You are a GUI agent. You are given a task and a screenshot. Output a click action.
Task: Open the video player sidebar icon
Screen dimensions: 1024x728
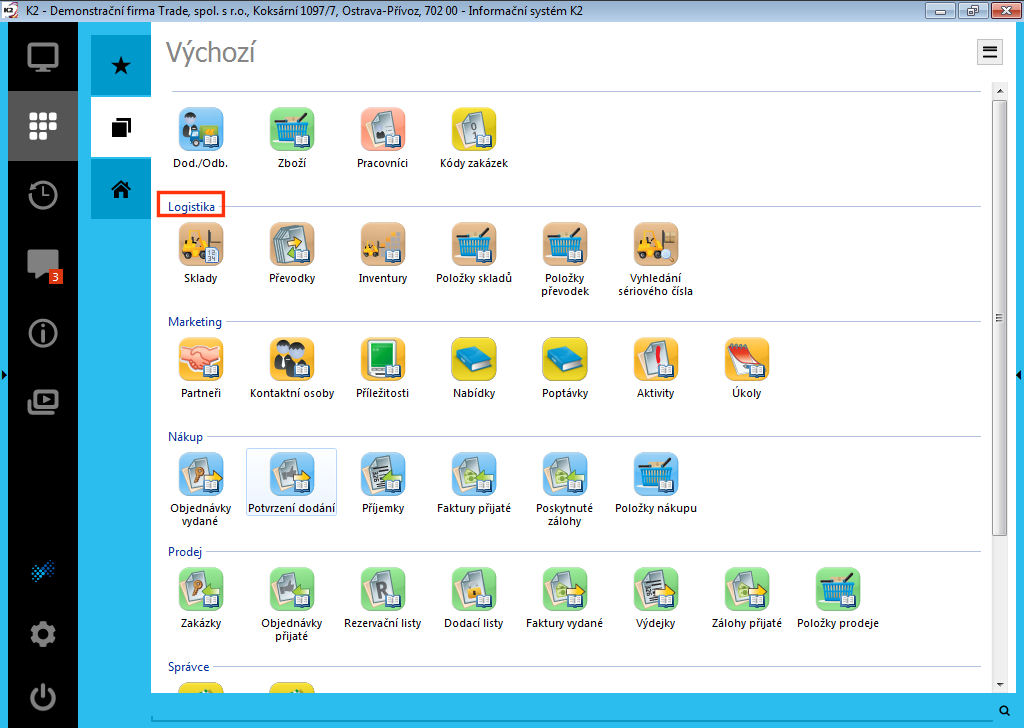pyautogui.click(x=43, y=402)
